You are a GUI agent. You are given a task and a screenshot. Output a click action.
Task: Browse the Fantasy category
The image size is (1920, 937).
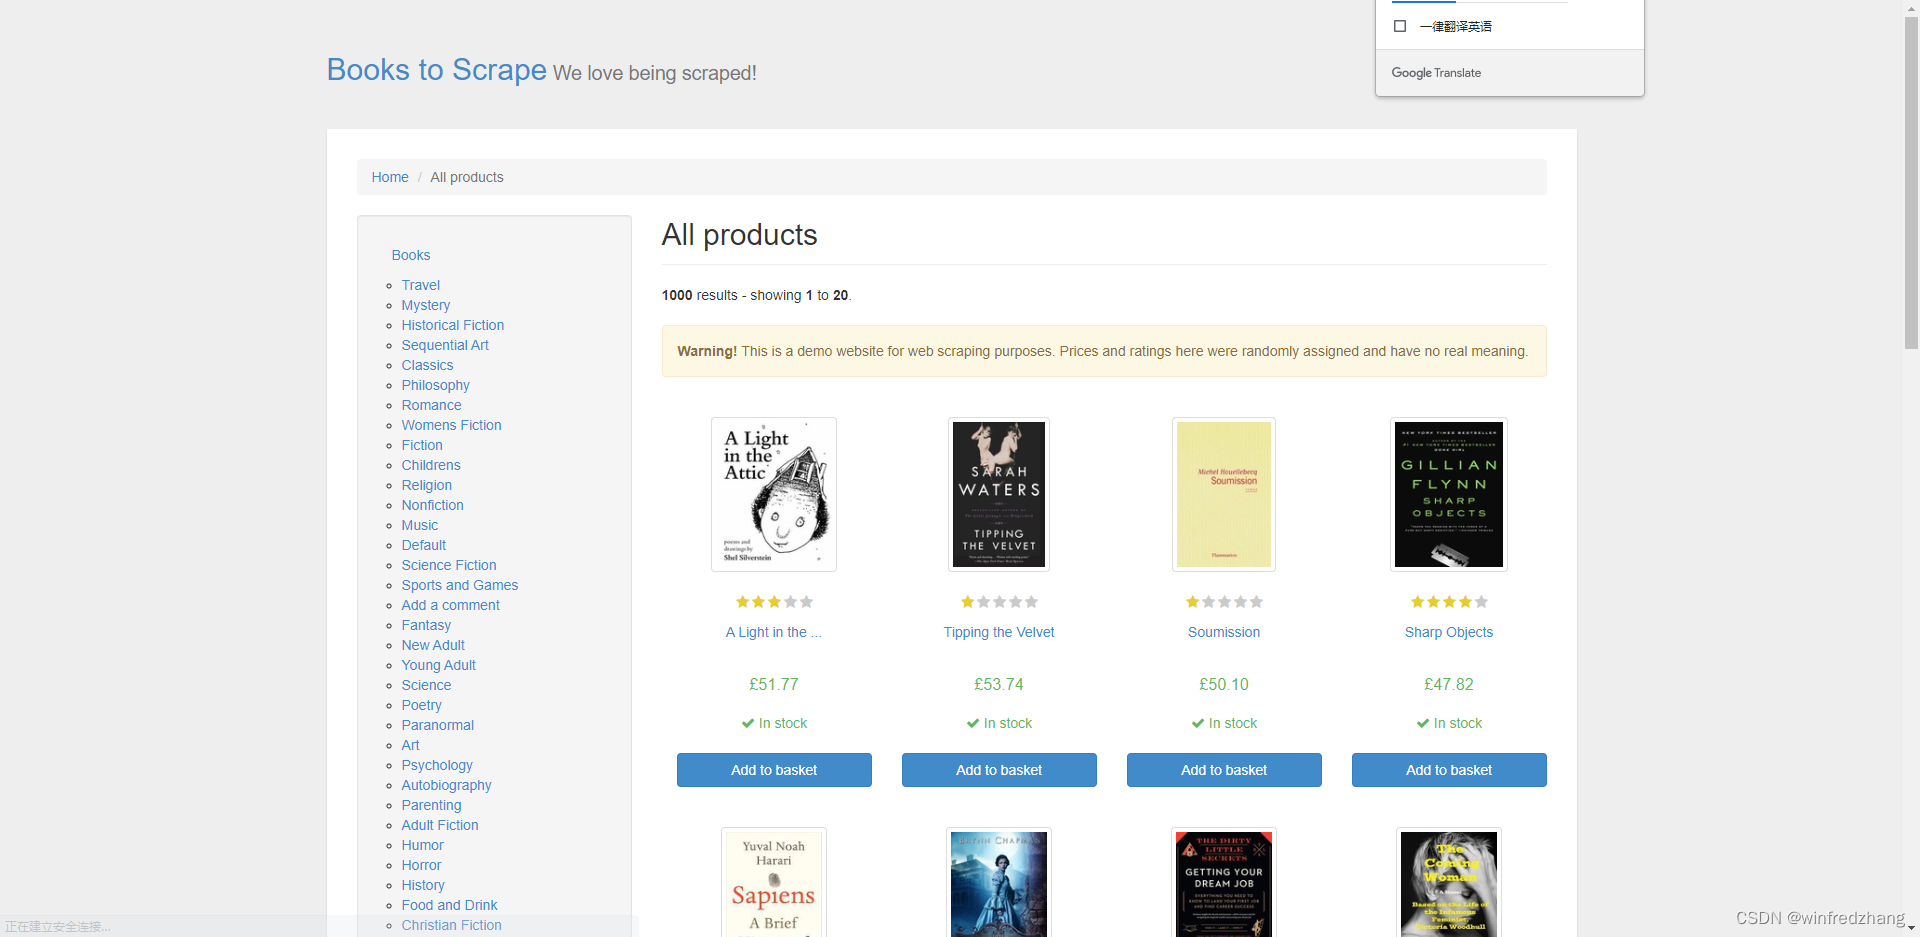[427, 625]
